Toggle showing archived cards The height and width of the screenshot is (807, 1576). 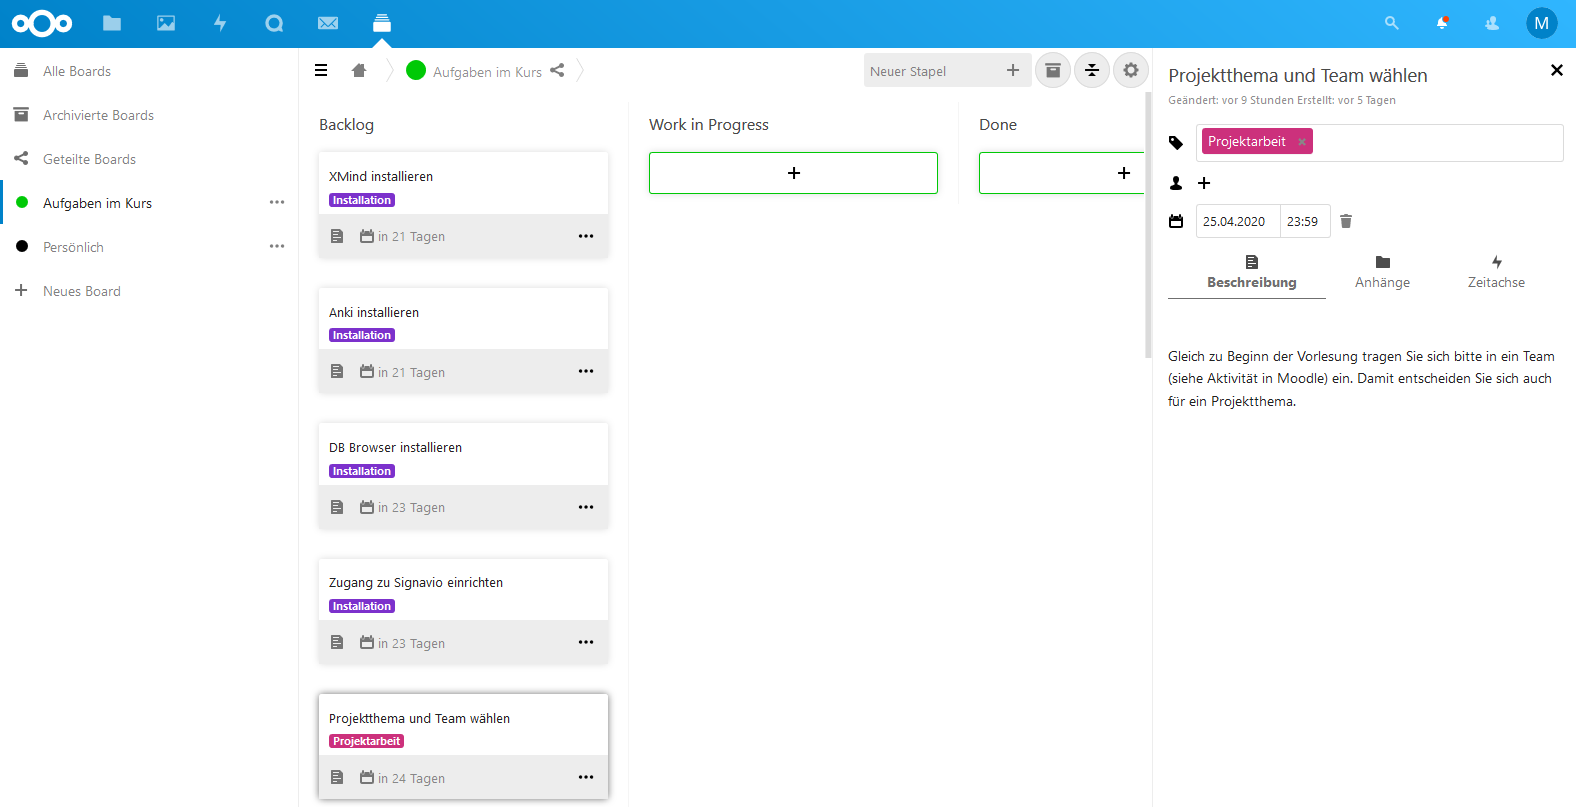click(x=1053, y=71)
